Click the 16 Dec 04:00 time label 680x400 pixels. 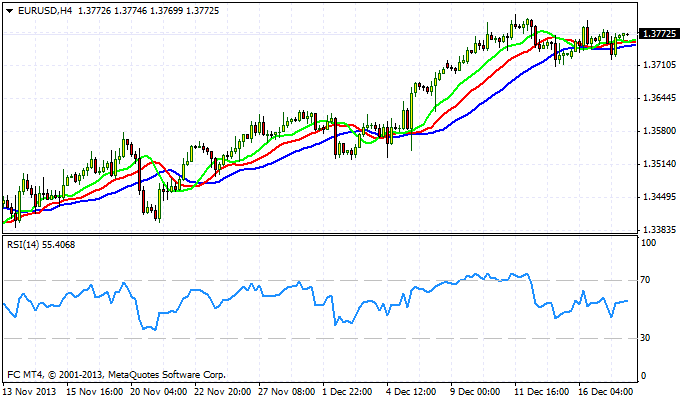tap(606, 391)
